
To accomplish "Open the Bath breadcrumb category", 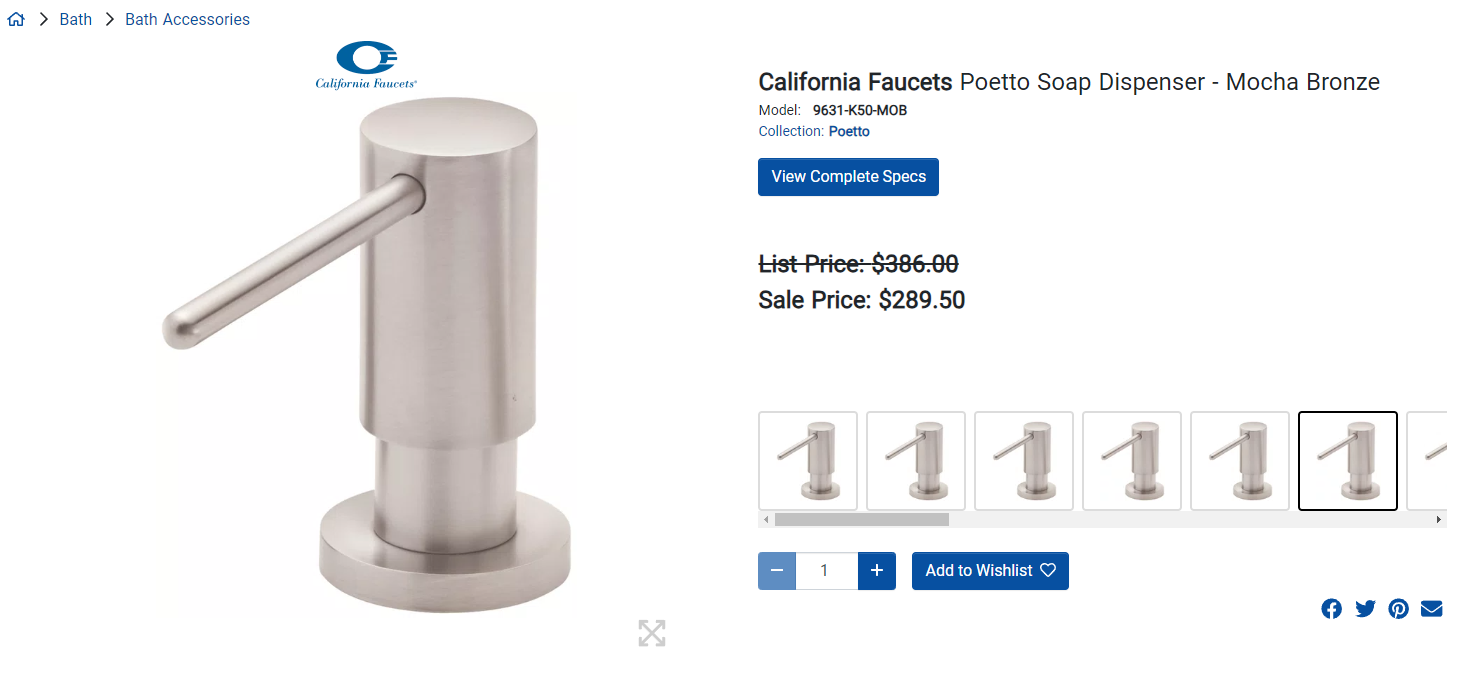I will 75,18.
